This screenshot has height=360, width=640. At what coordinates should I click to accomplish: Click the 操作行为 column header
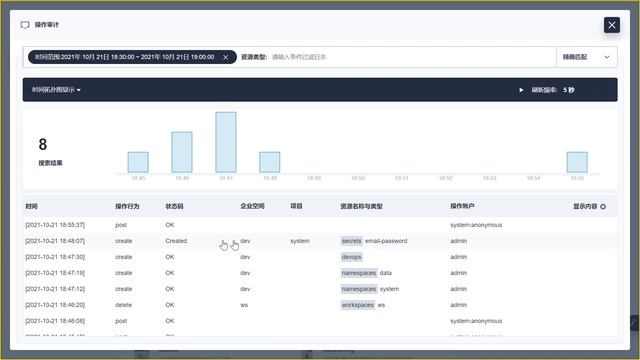click(x=127, y=207)
